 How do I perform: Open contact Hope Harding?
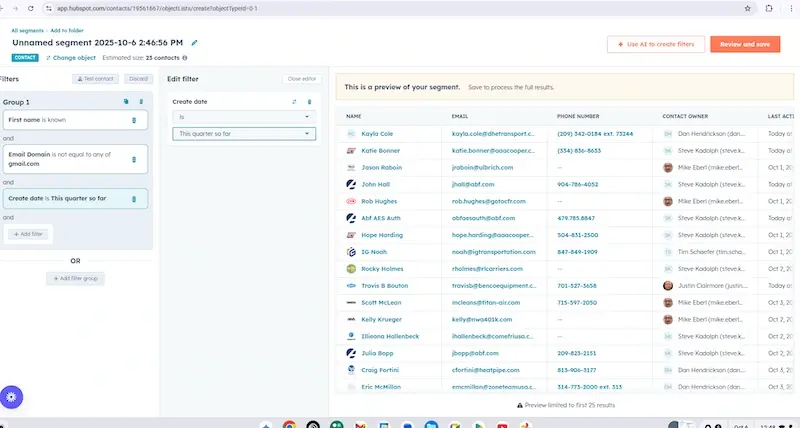pos(382,235)
